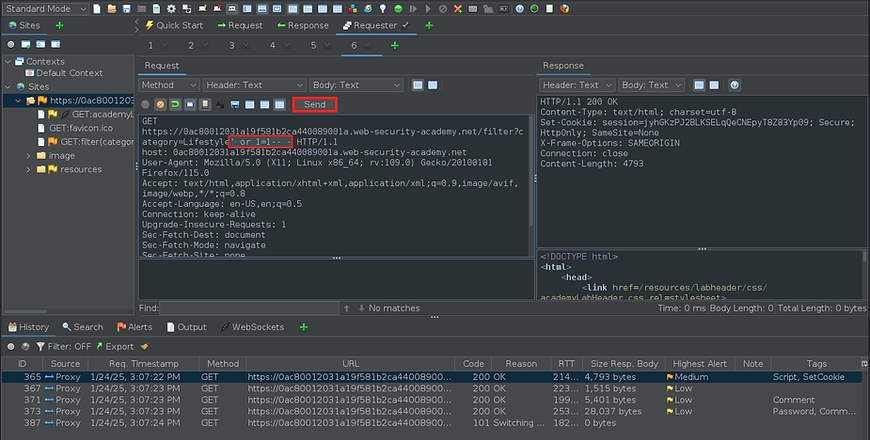
Task: Click grey circle in request toolbar
Action: pyautogui.click(x=145, y=104)
